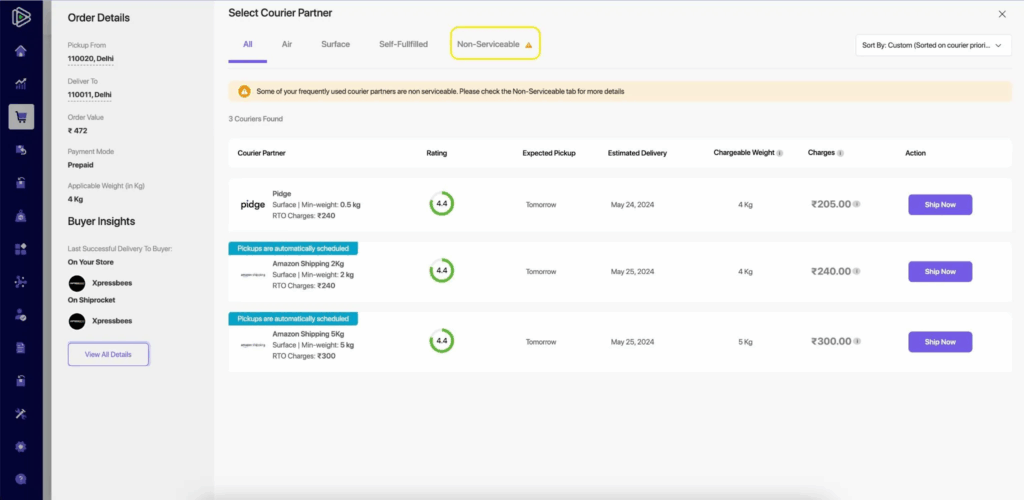
Task: Open the Settings gear icon in the sidebar
Action: (x=21, y=446)
